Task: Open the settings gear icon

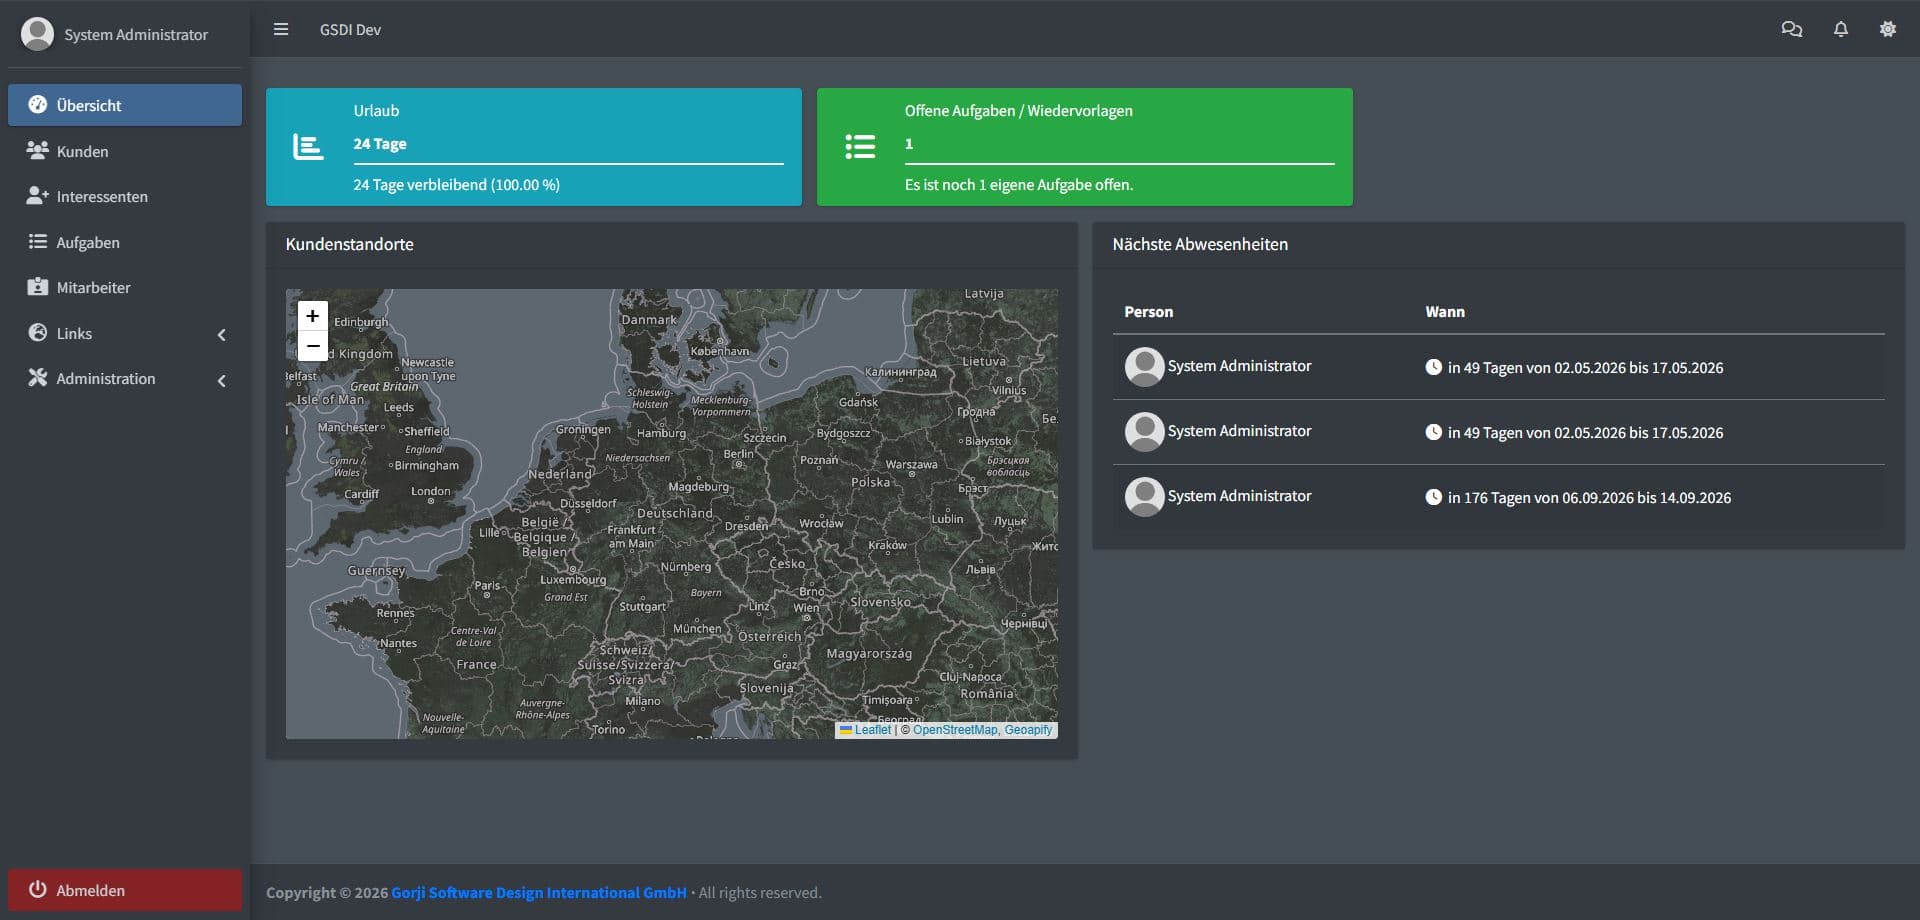Action: click(1887, 30)
